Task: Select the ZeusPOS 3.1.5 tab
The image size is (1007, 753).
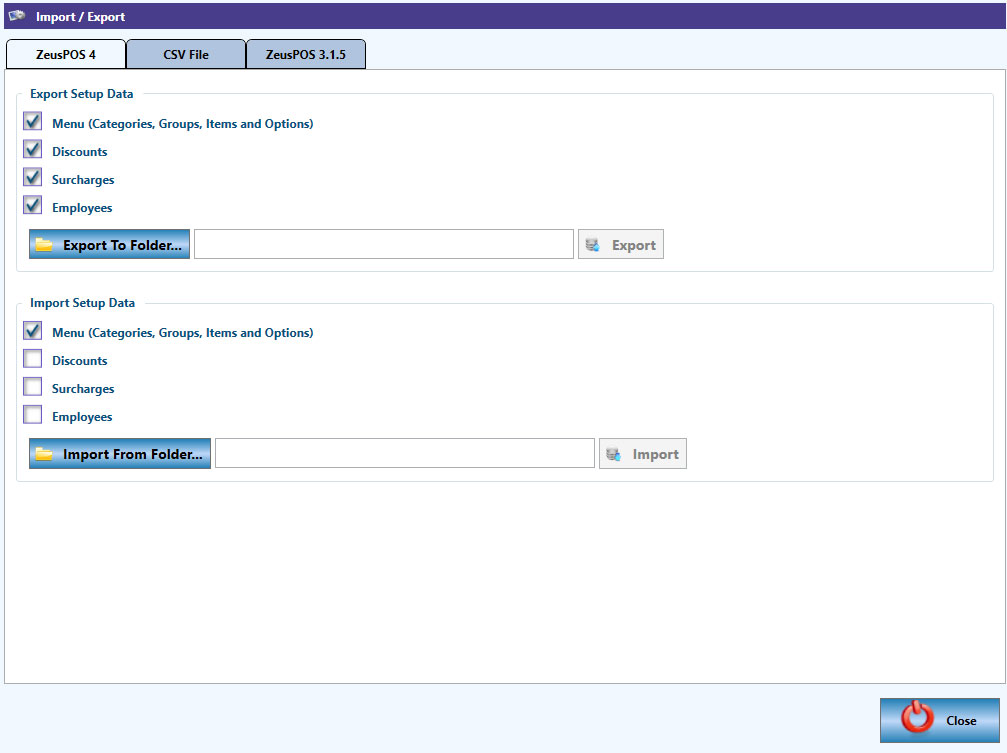Action: (306, 55)
